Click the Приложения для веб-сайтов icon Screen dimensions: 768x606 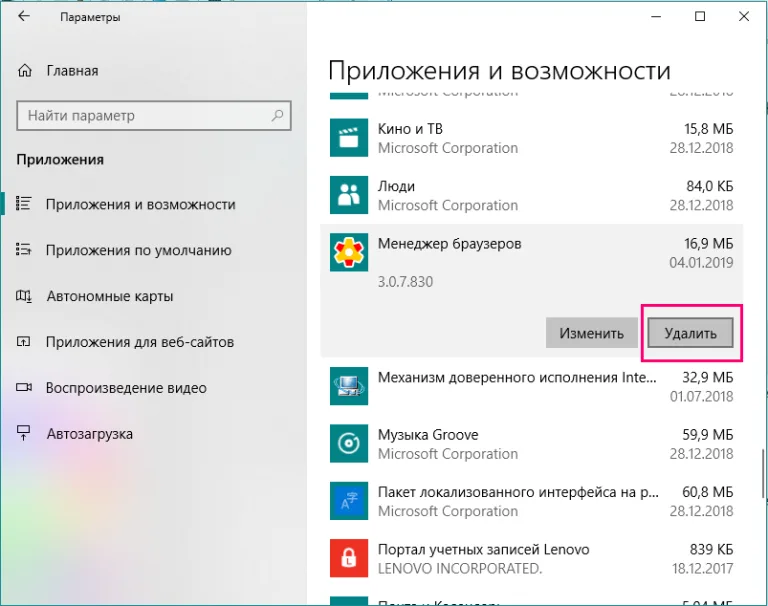[x=24, y=341]
